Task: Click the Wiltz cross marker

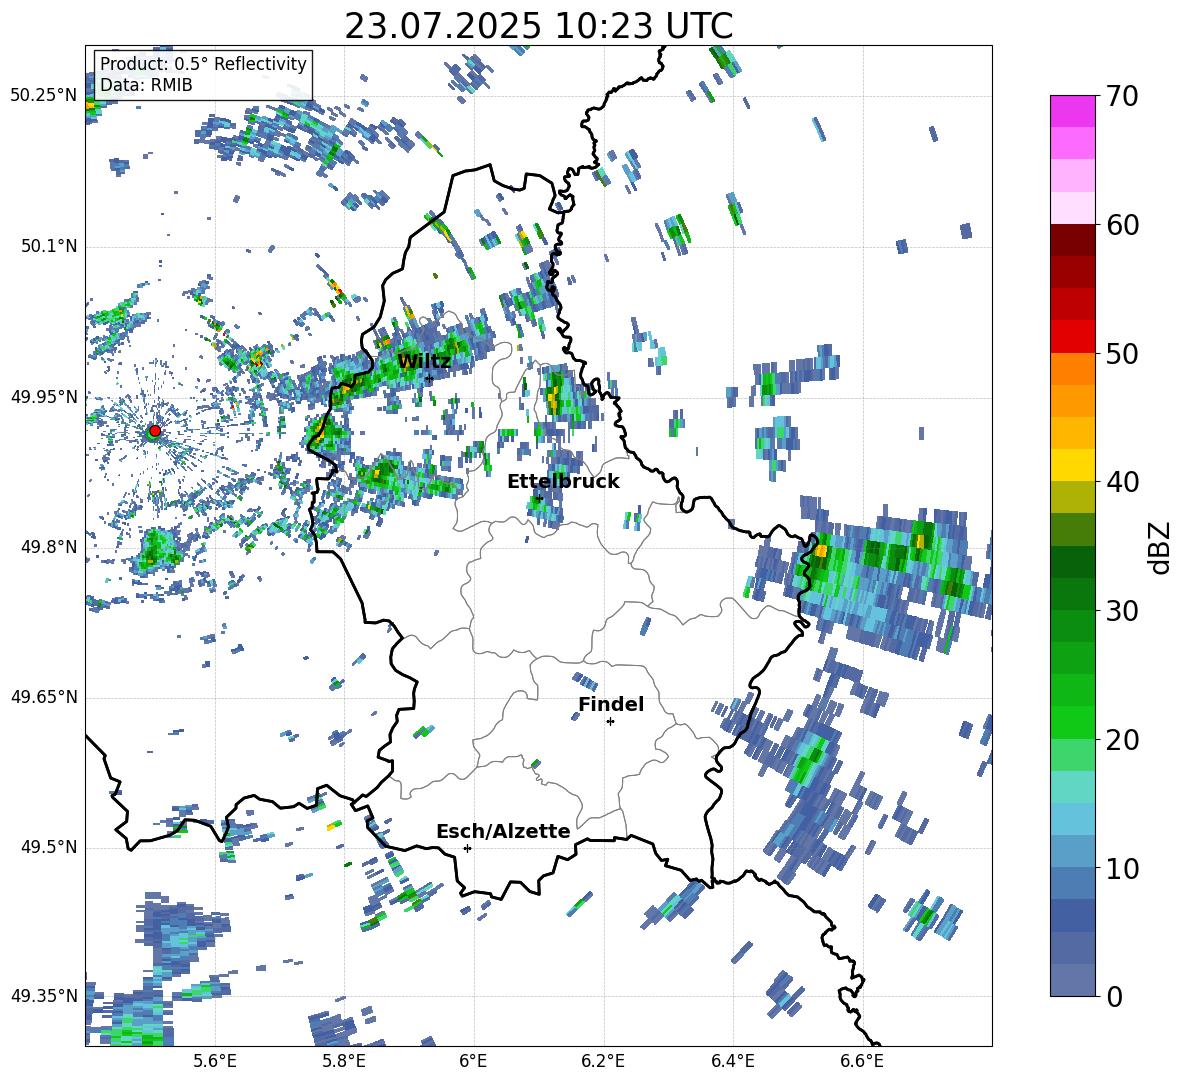Action: tap(429, 378)
